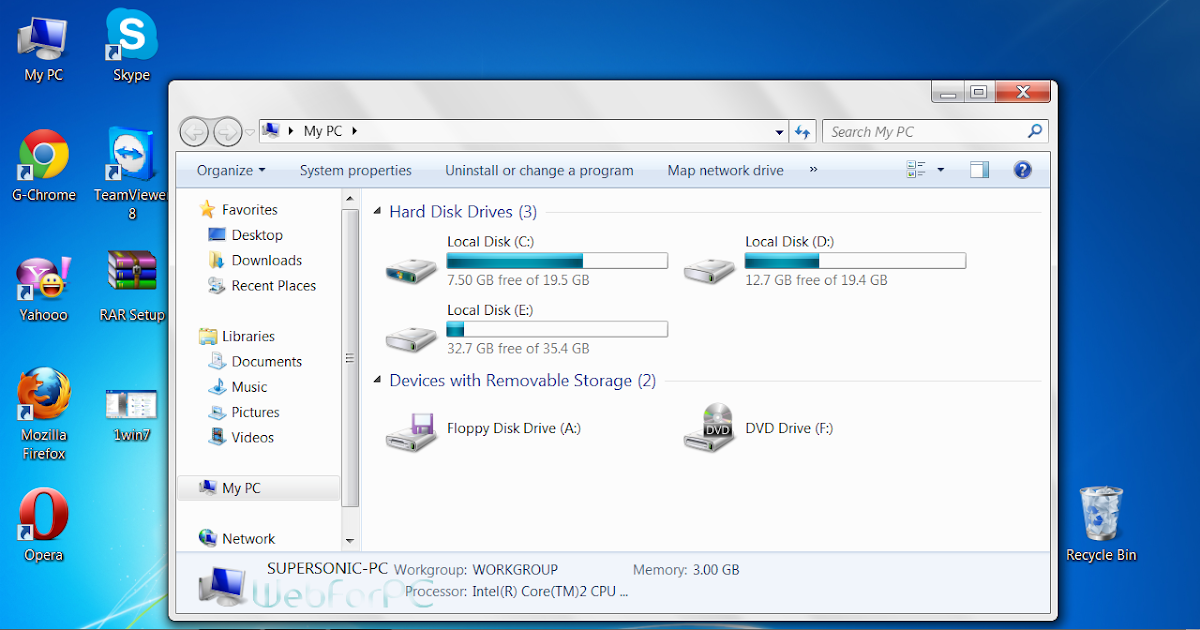Click the Local Disk (E:) usage bar
Screen dimensions: 1200x630
[x=557, y=329]
